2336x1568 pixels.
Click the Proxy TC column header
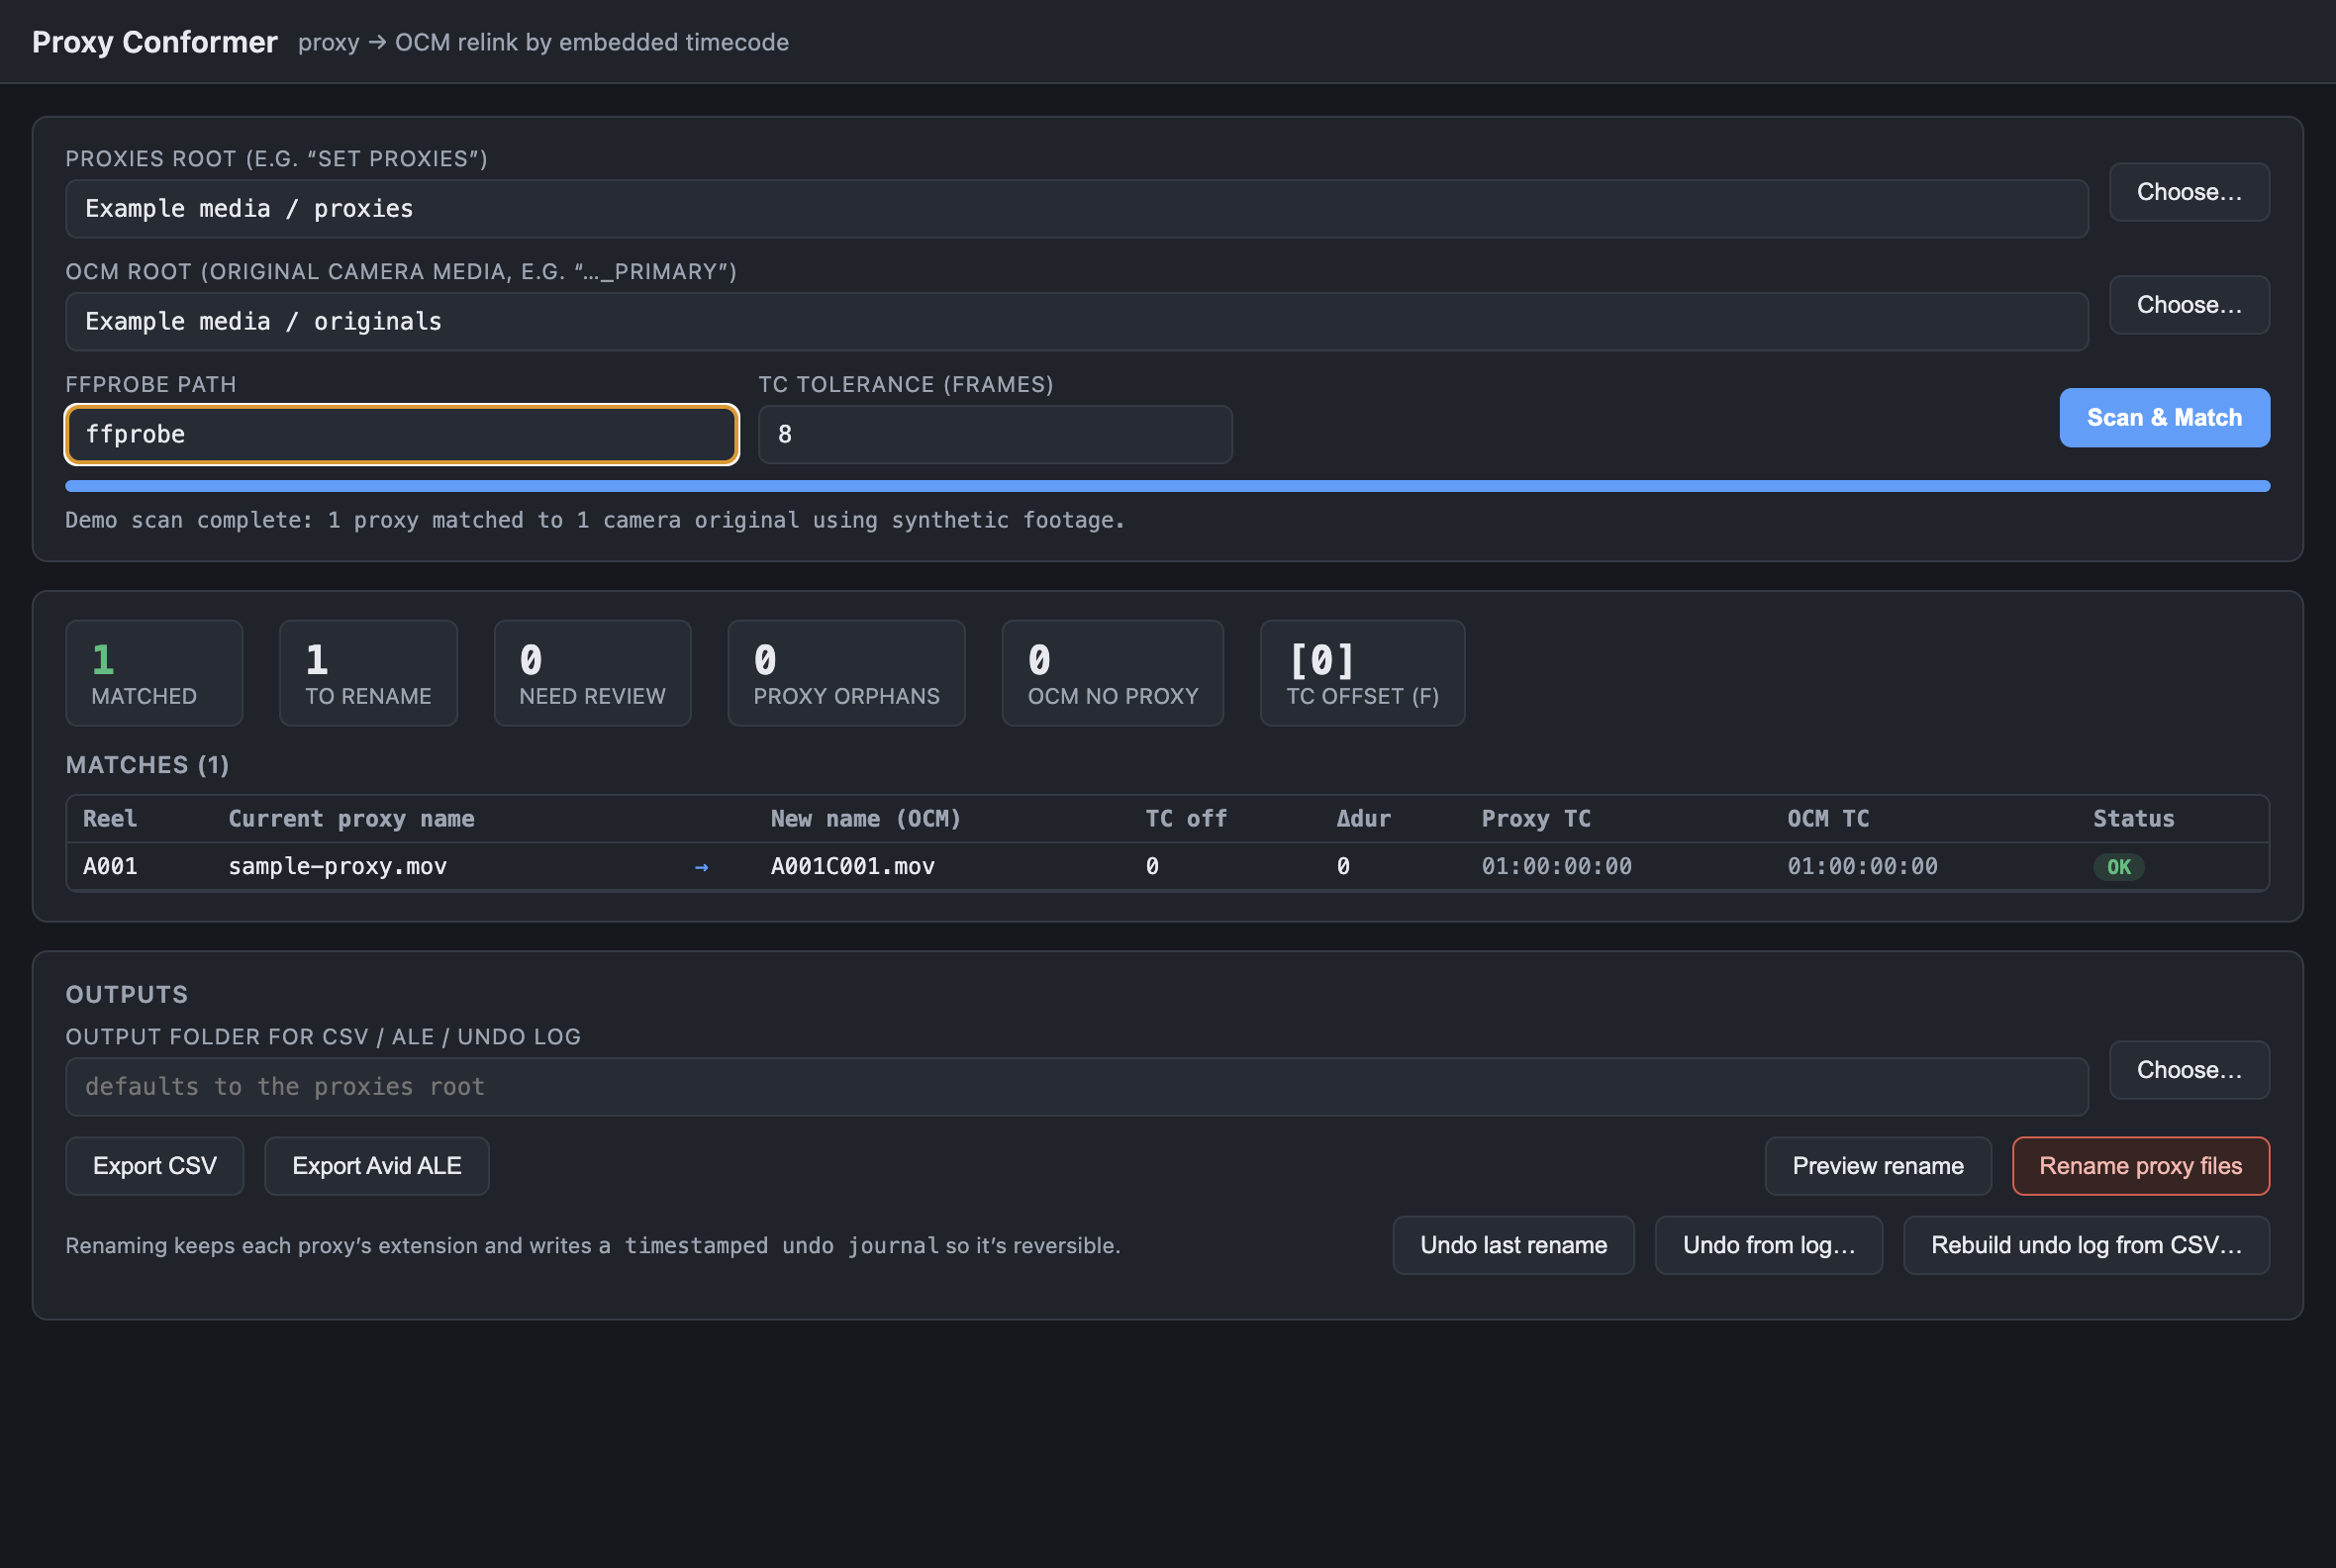[1536, 819]
